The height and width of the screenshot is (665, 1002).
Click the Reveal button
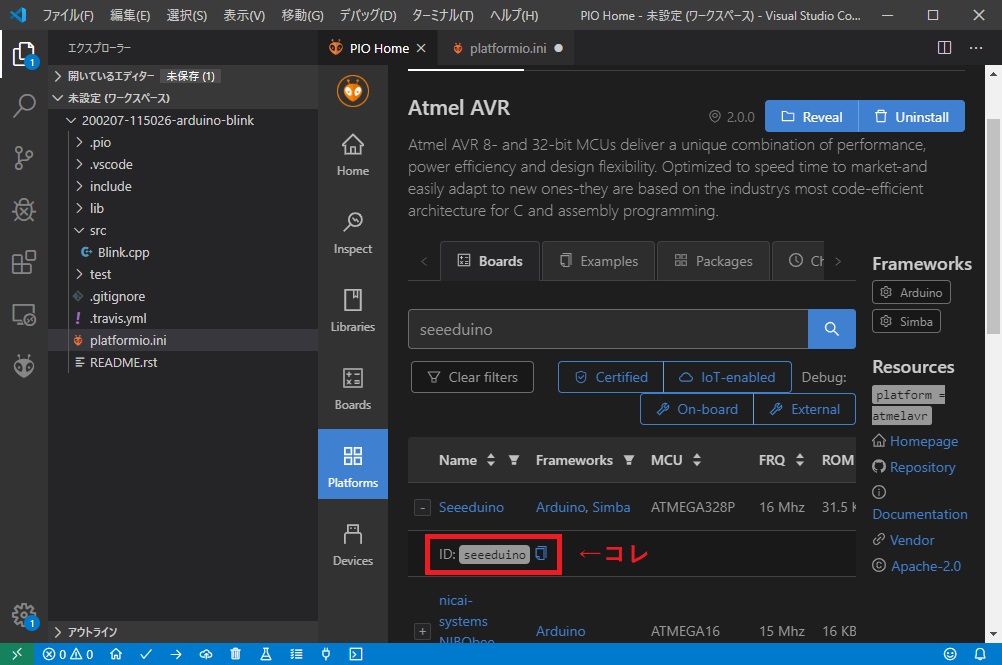812,116
